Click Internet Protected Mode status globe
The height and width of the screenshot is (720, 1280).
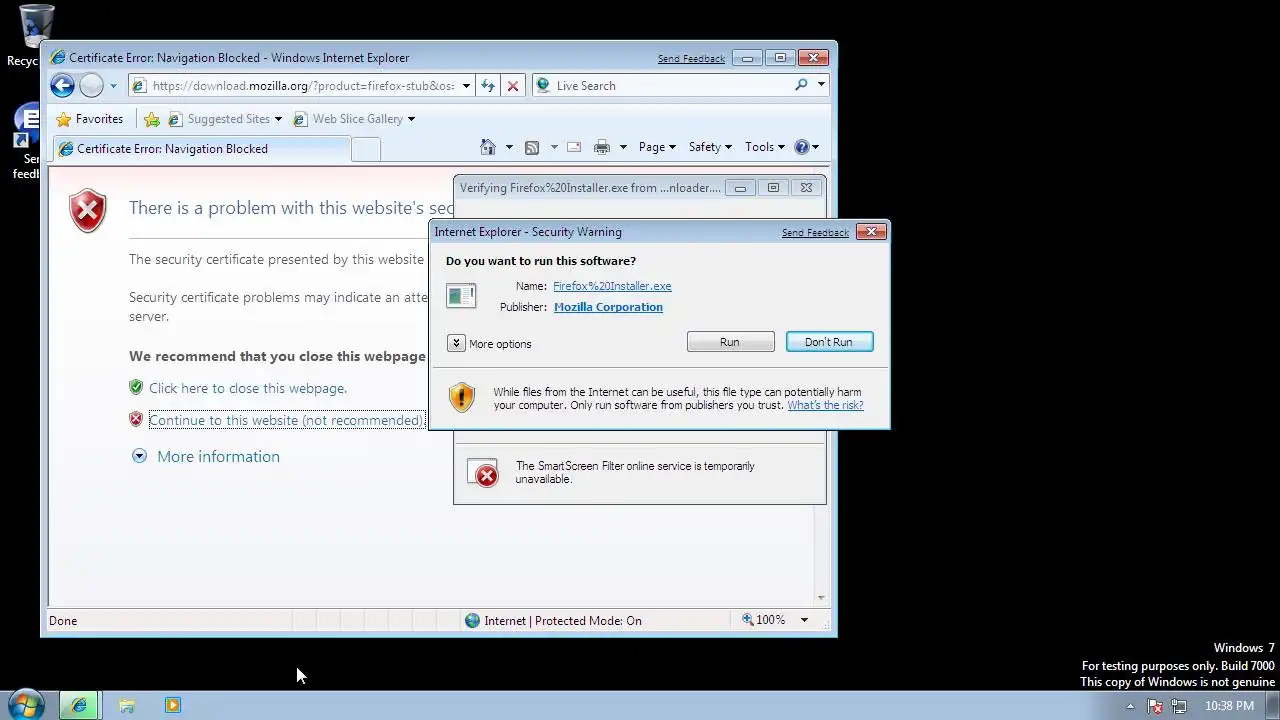point(473,620)
